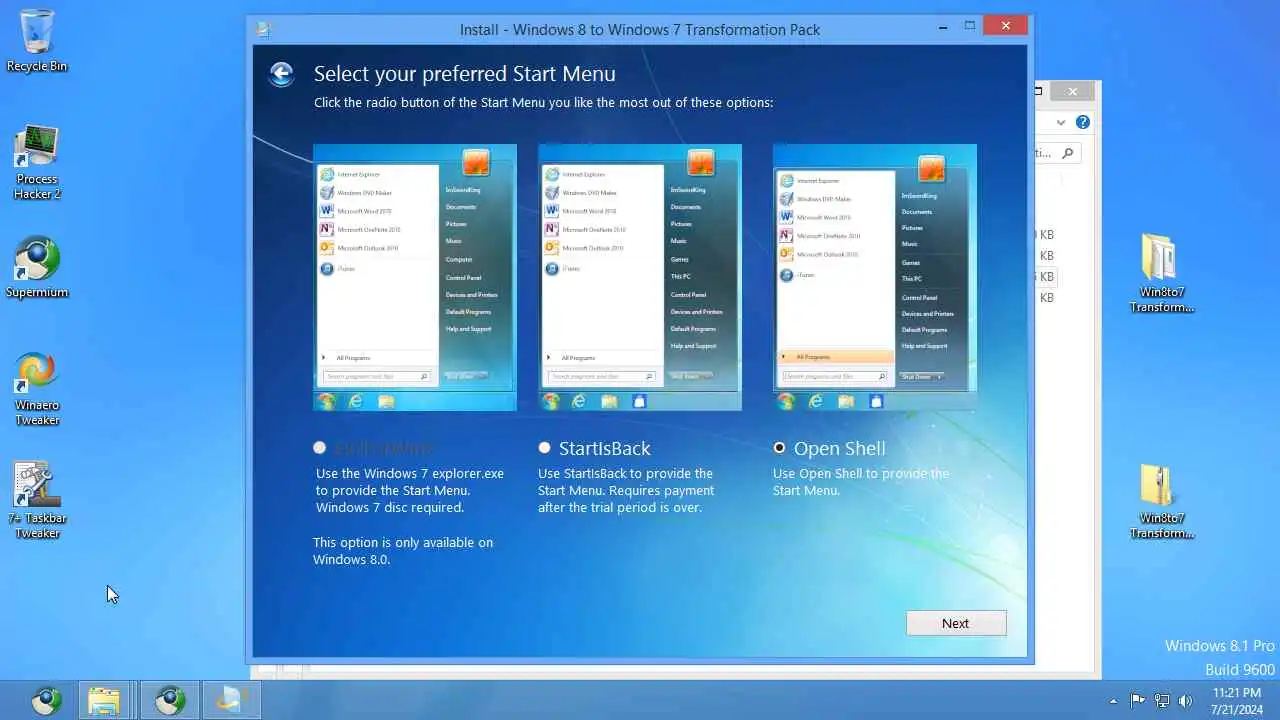The height and width of the screenshot is (720, 1280).
Task: Open the Recycle Bin desktop icon
Action: click(x=37, y=40)
